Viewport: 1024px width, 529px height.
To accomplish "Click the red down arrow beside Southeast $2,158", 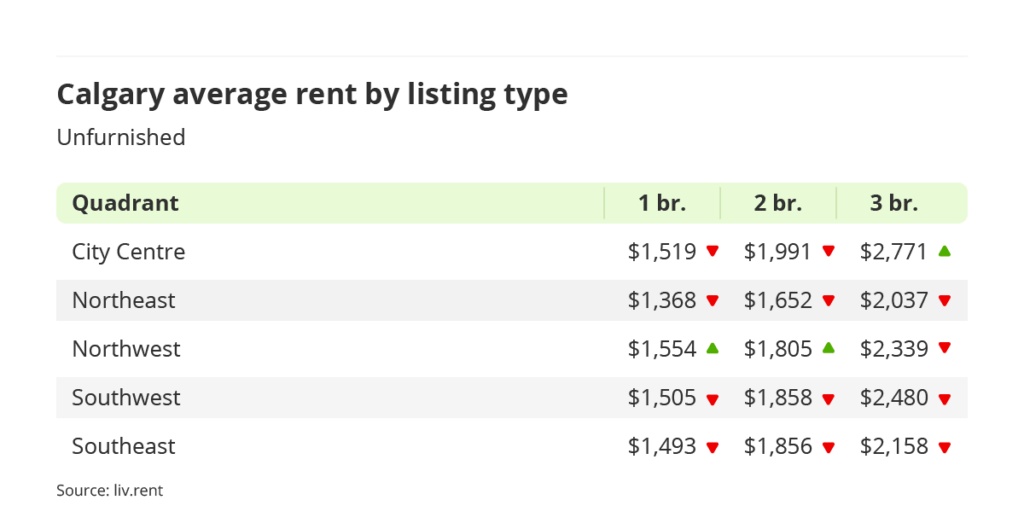I will [944, 447].
